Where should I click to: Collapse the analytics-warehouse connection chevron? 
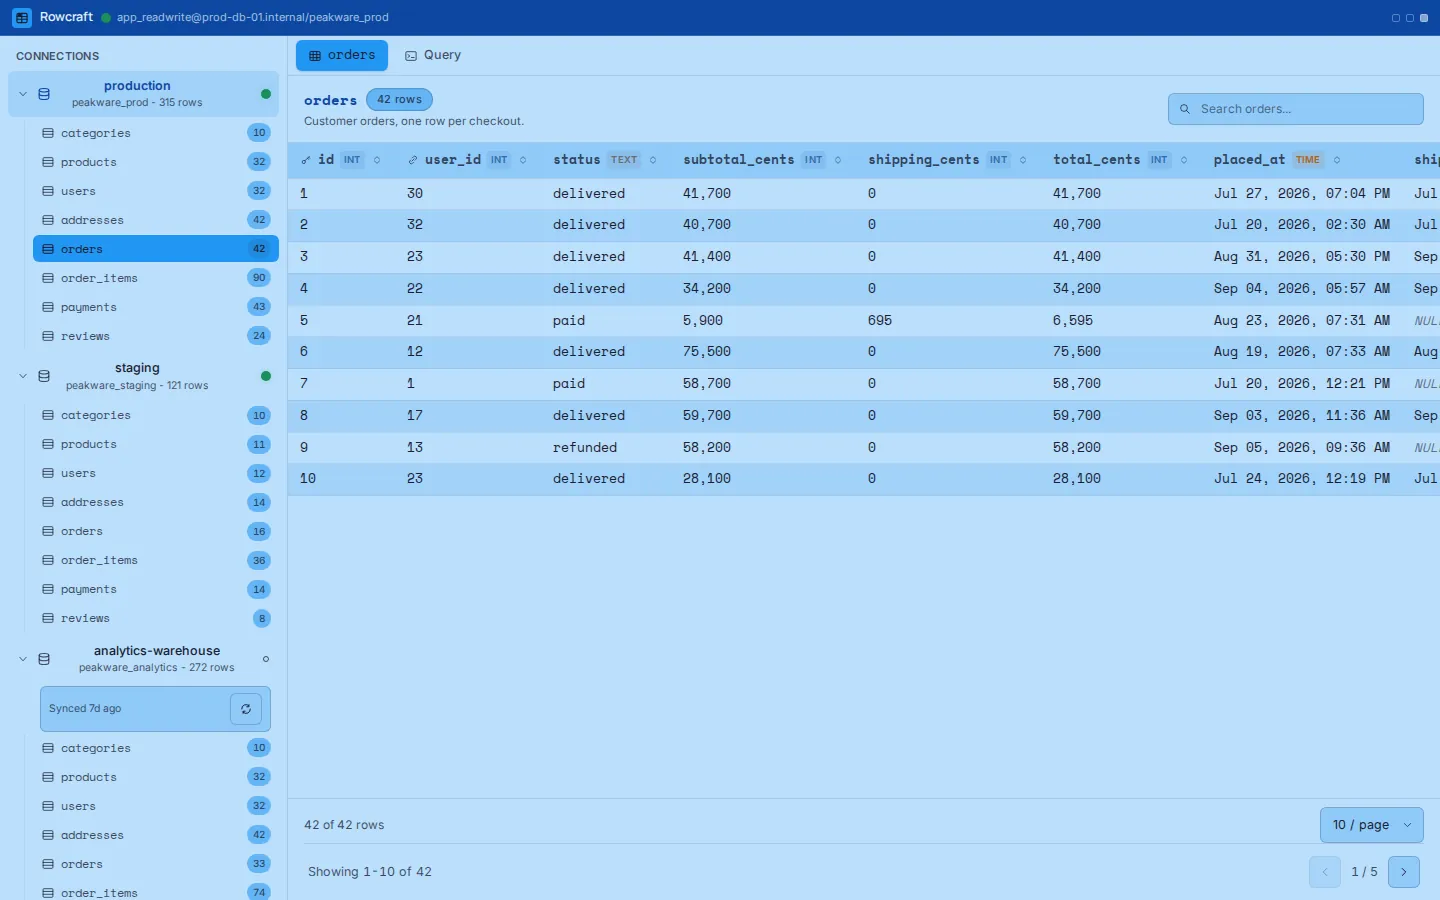point(23,659)
